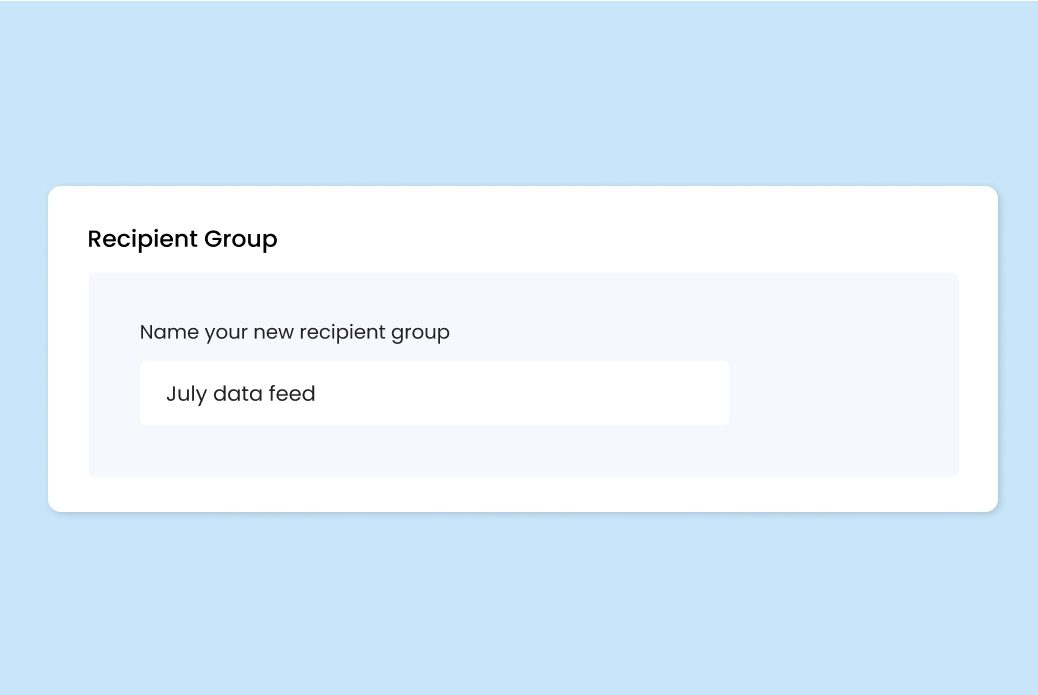The image size is (1038, 695).
Task: Click the blue background below the card
Action: coord(519,600)
